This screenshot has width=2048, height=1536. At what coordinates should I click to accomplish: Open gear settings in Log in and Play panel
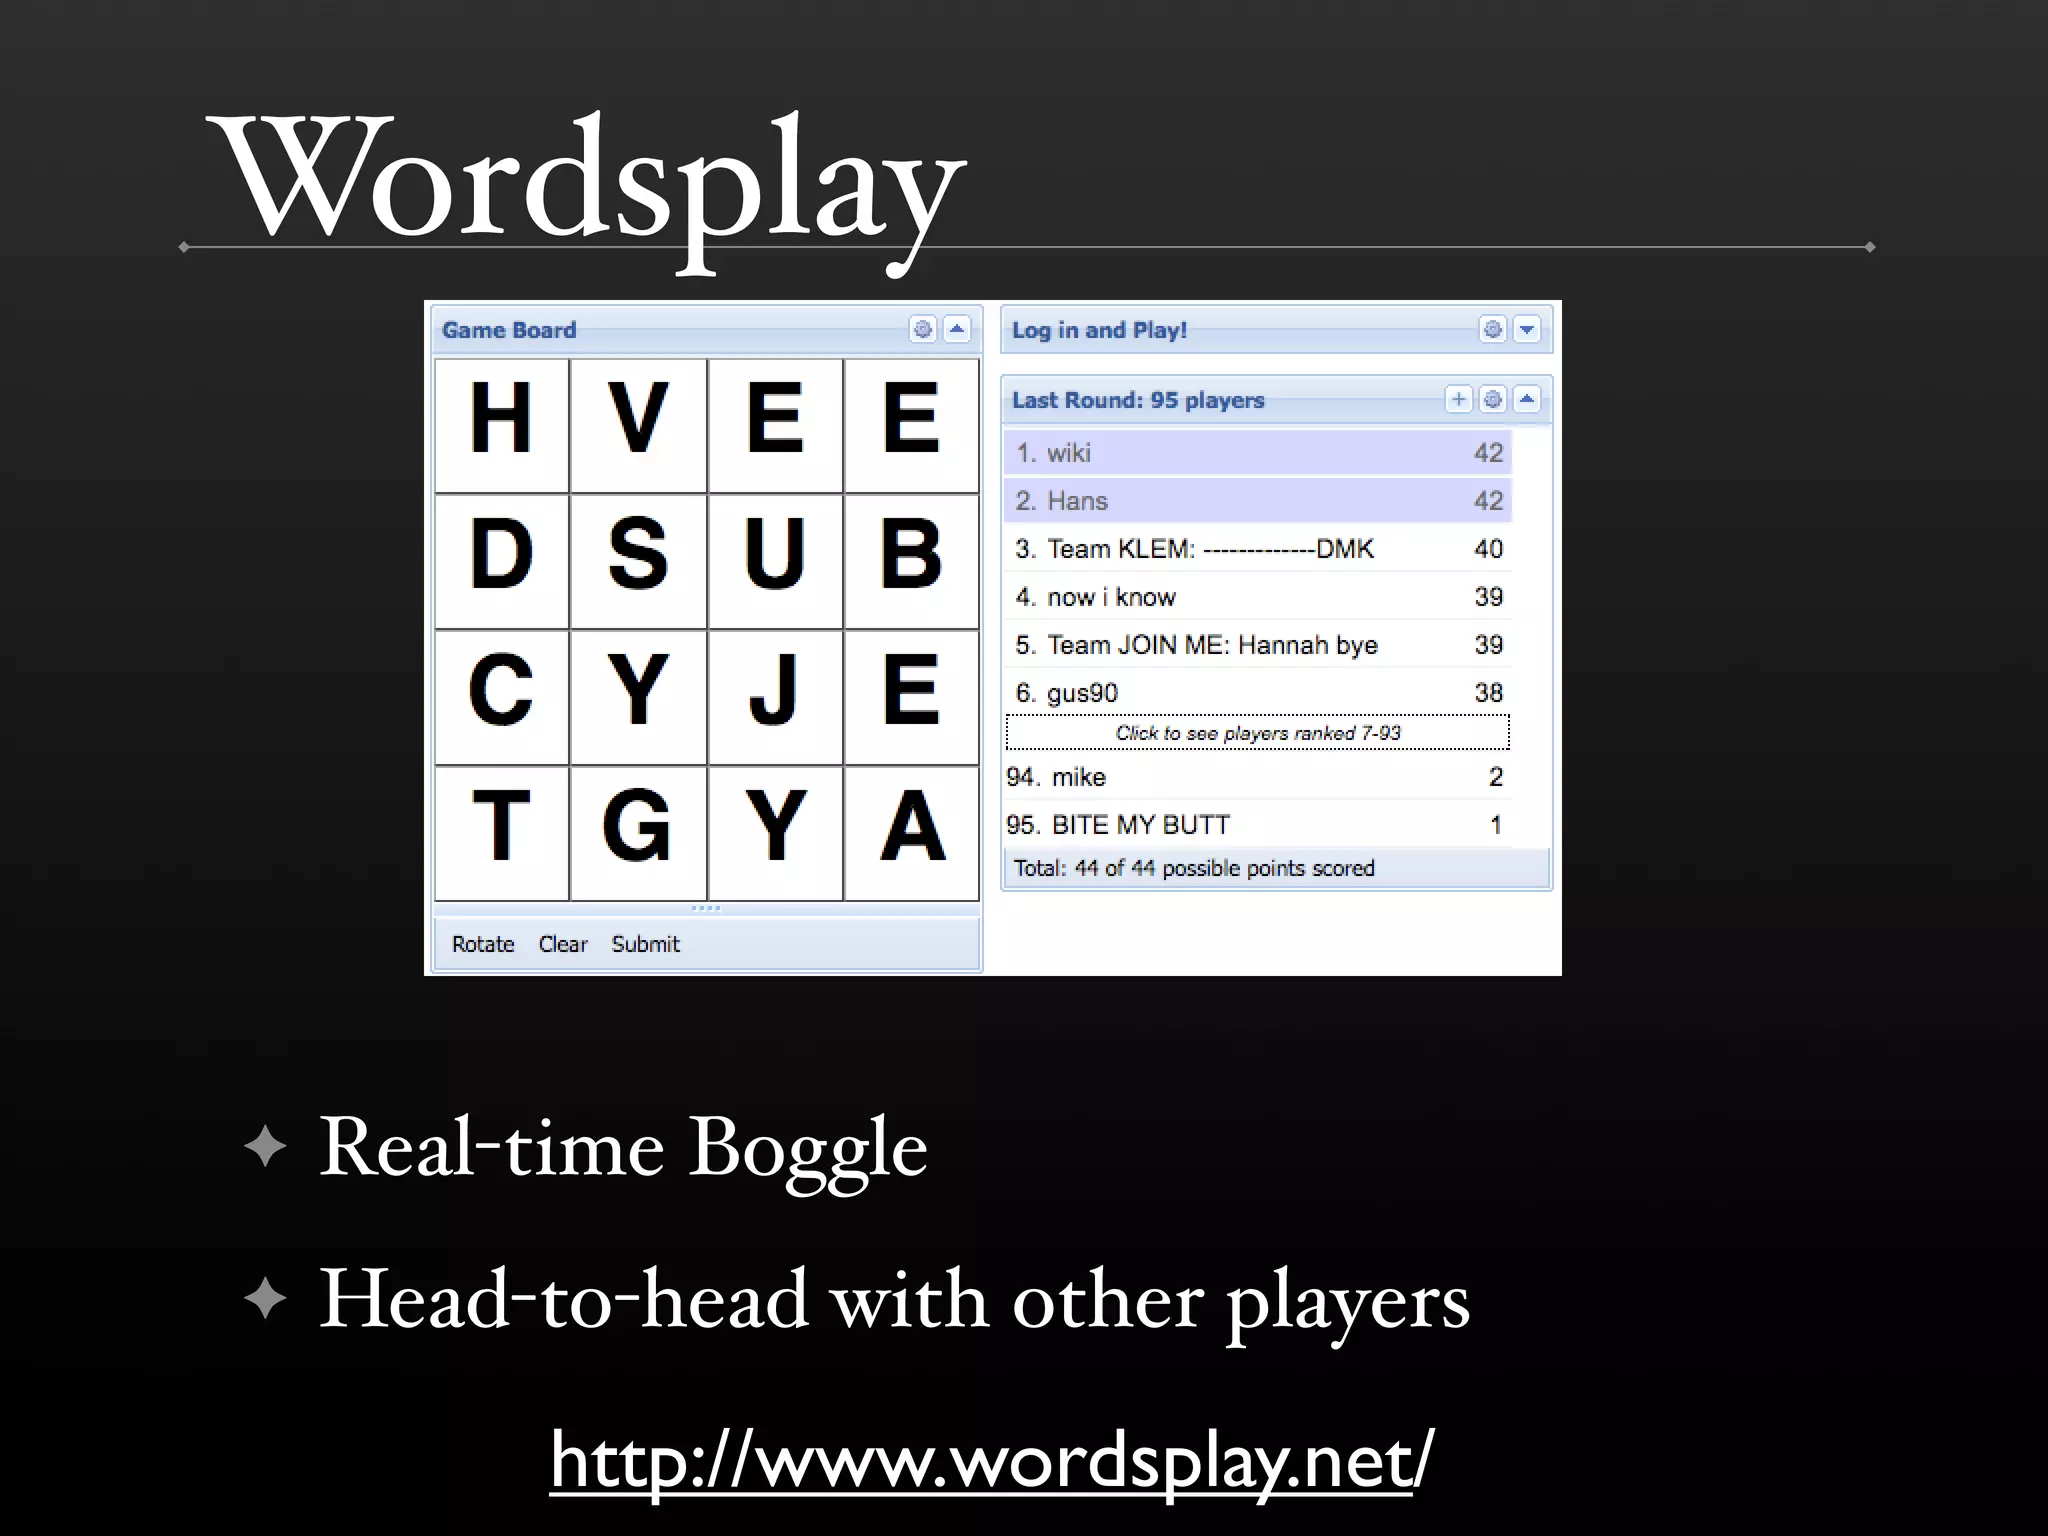pyautogui.click(x=1492, y=329)
